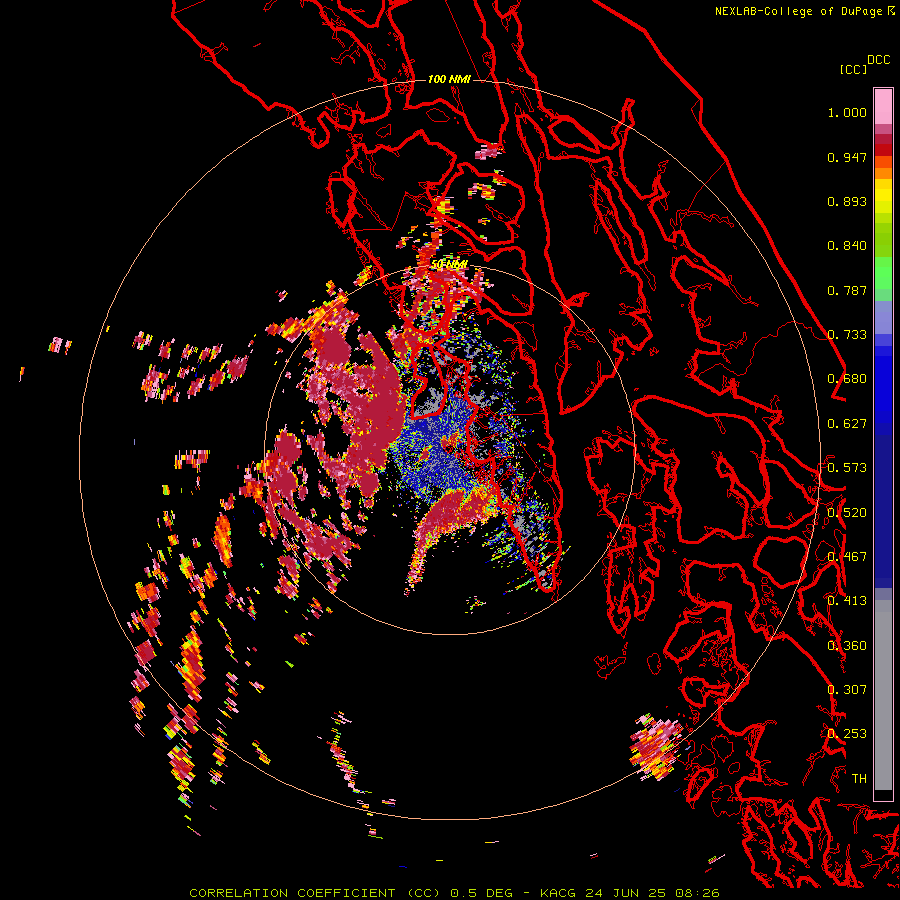The image size is (900, 900).
Task: Pick the light pink swatch at color bar top
Action: tap(883, 107)
